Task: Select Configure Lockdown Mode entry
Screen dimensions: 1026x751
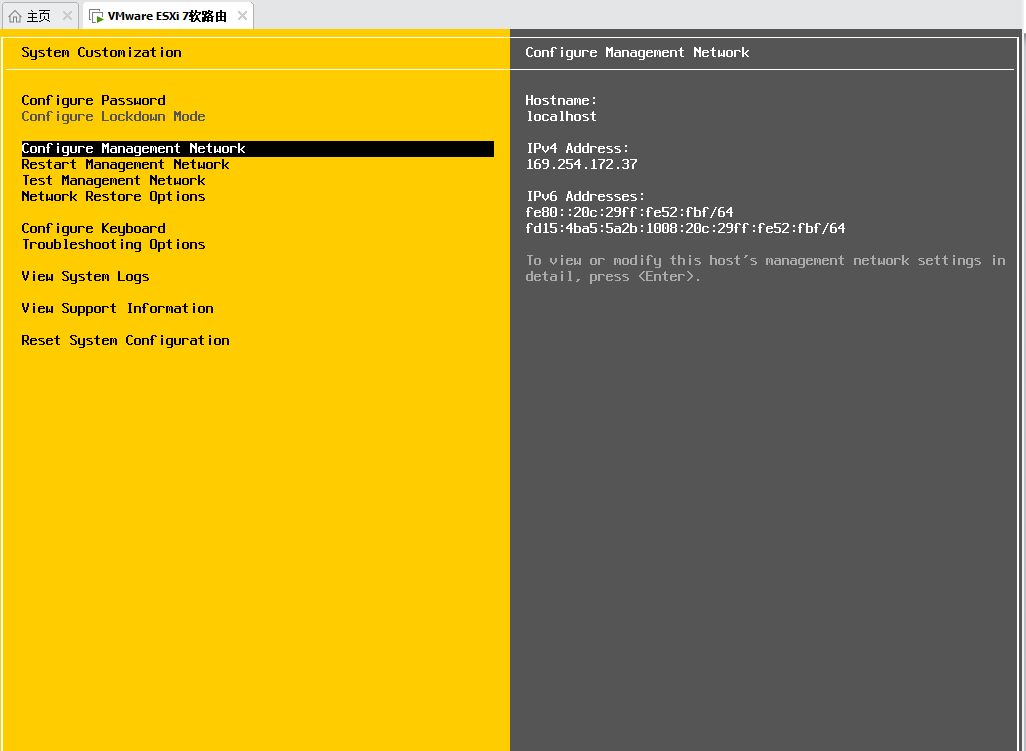Action: pyautogui.click(x=113, y=116)
